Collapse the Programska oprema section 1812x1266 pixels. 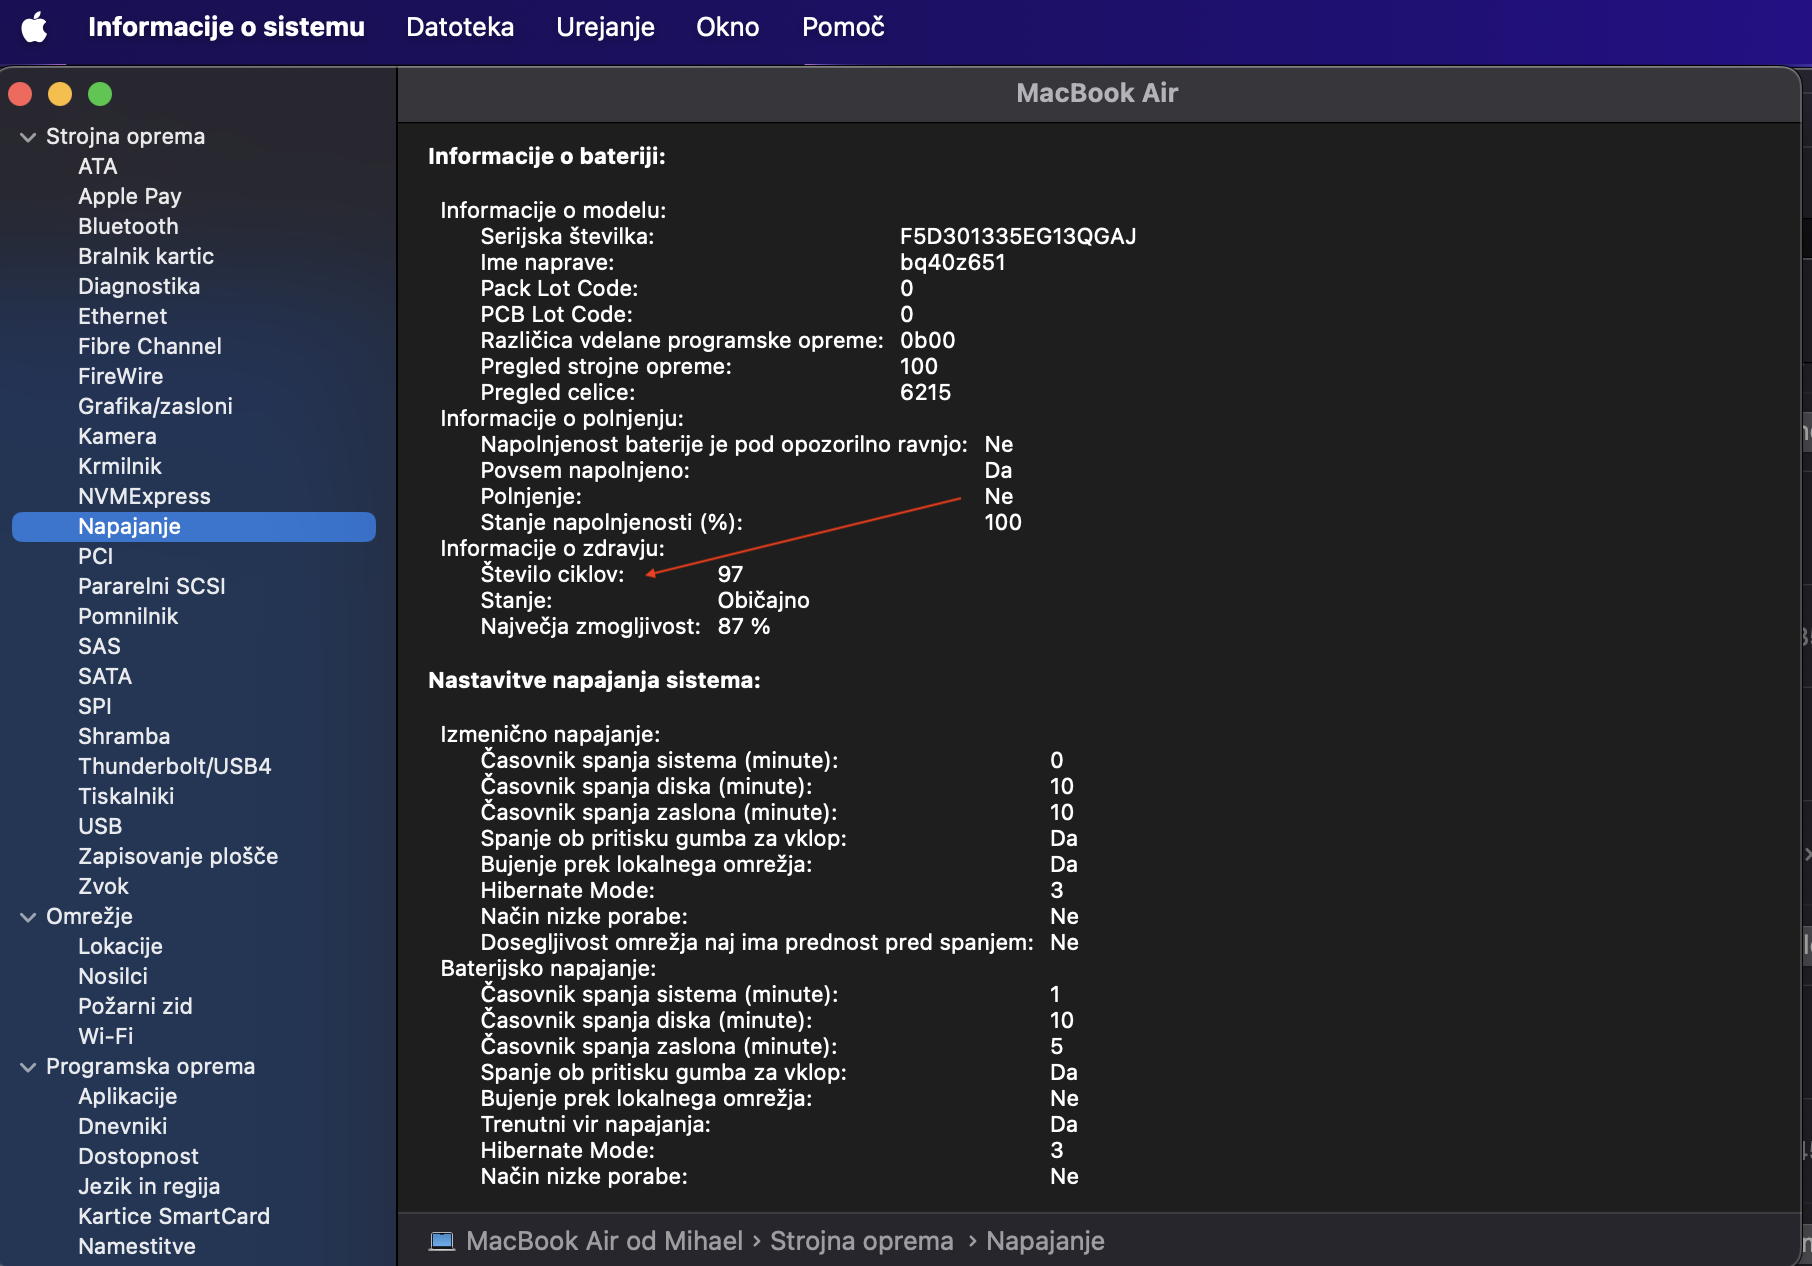tap(28, 1067)
